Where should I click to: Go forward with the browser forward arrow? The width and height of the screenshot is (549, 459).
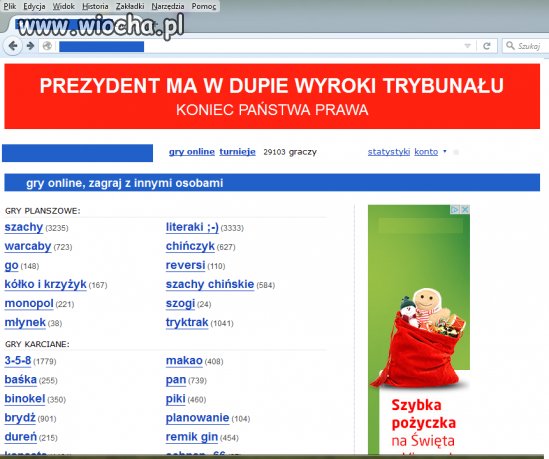pos(30,46)
